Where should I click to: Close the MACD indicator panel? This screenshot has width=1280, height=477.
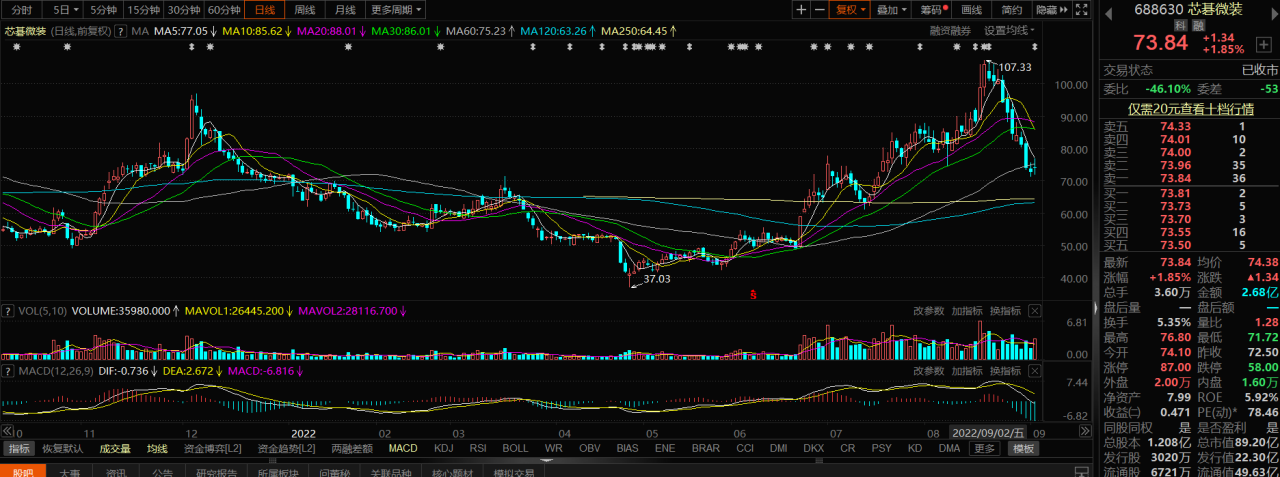coord(1035,371)
